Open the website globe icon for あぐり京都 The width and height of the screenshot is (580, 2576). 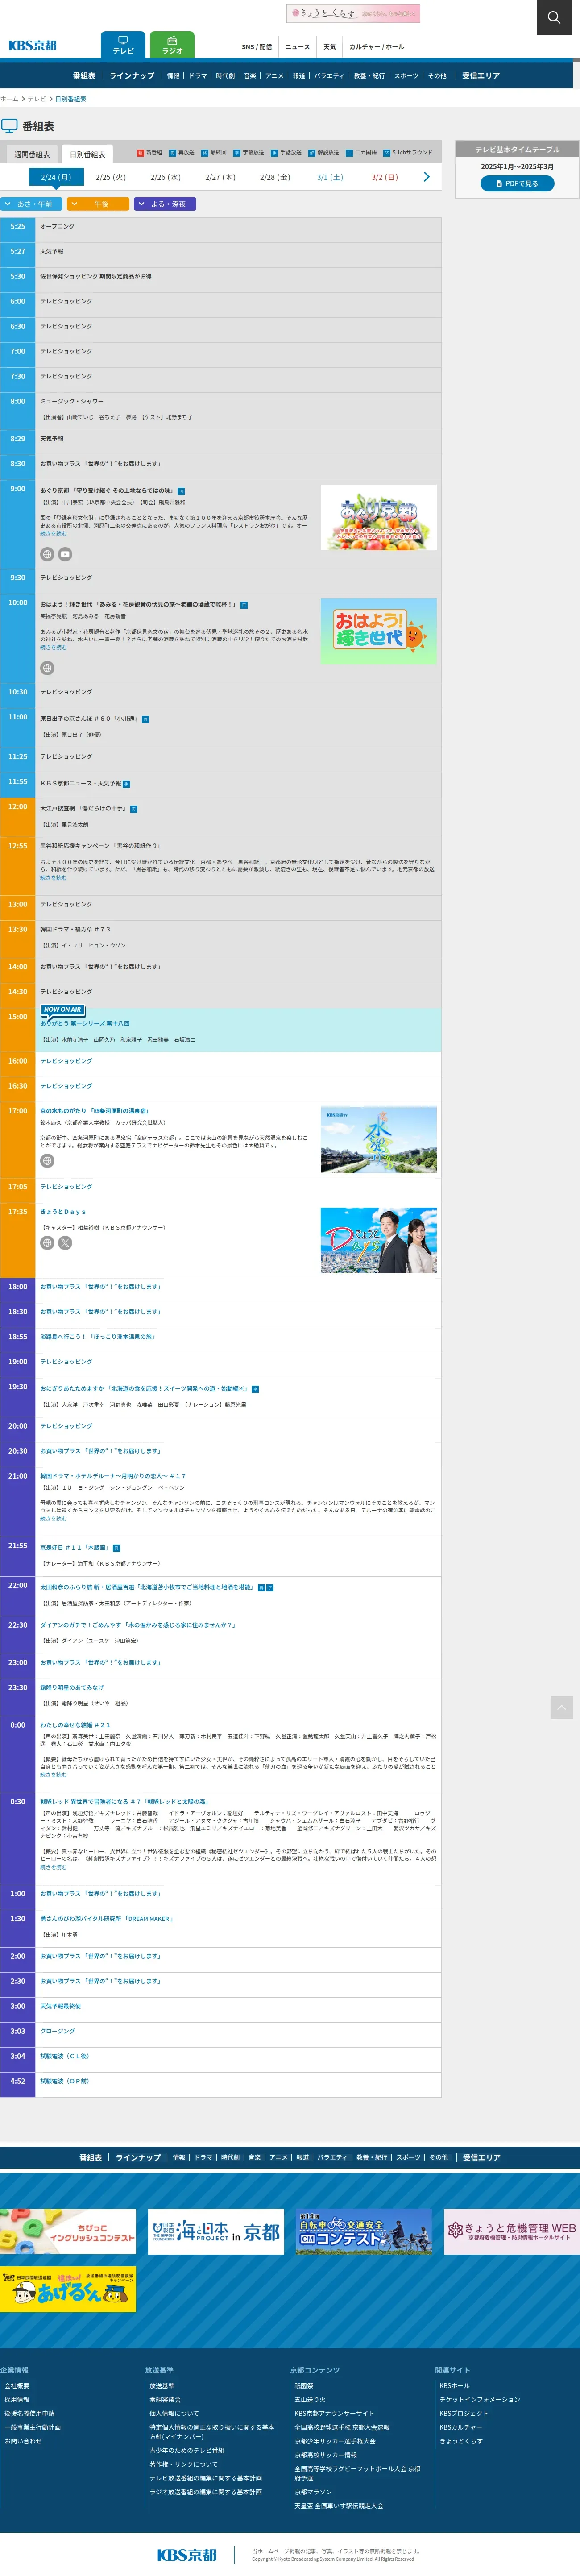click(x=47, y=554)
